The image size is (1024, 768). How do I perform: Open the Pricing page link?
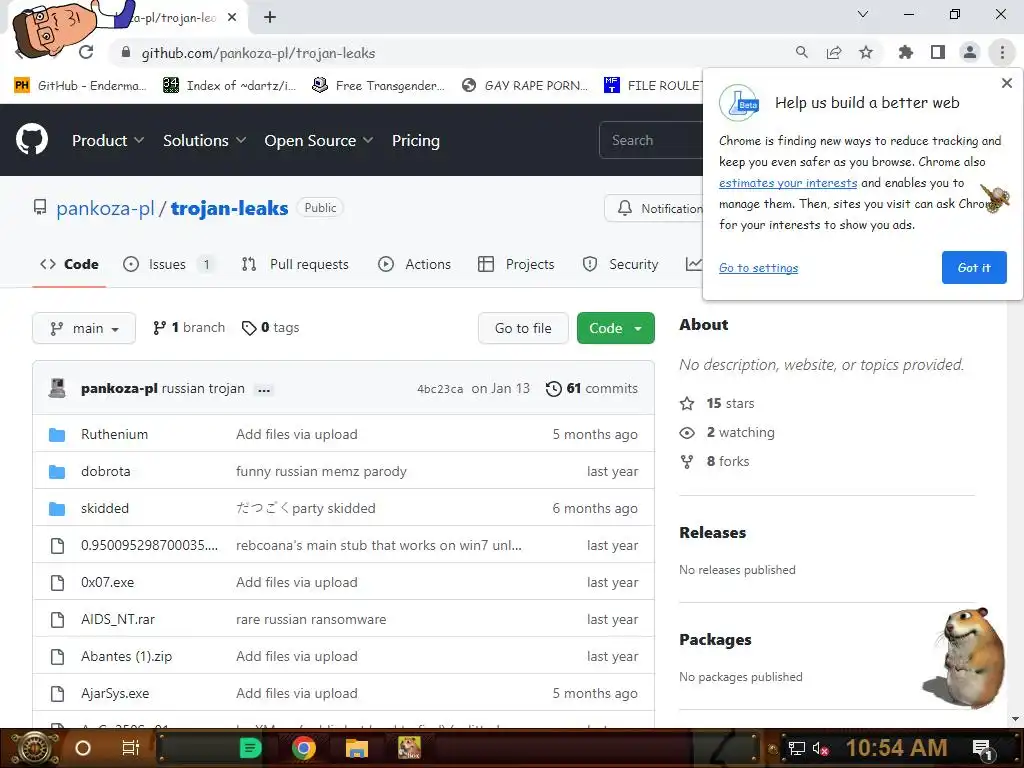point(415,140)
